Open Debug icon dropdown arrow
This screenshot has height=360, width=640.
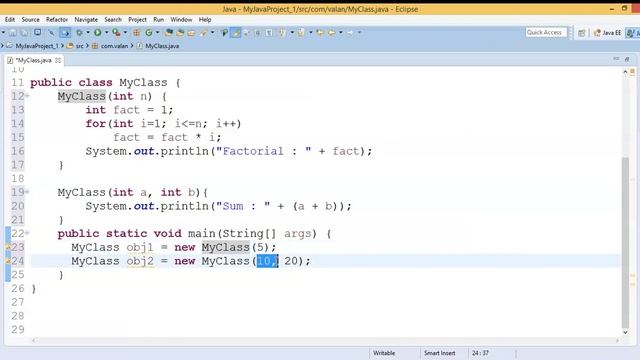pos(88,32)
